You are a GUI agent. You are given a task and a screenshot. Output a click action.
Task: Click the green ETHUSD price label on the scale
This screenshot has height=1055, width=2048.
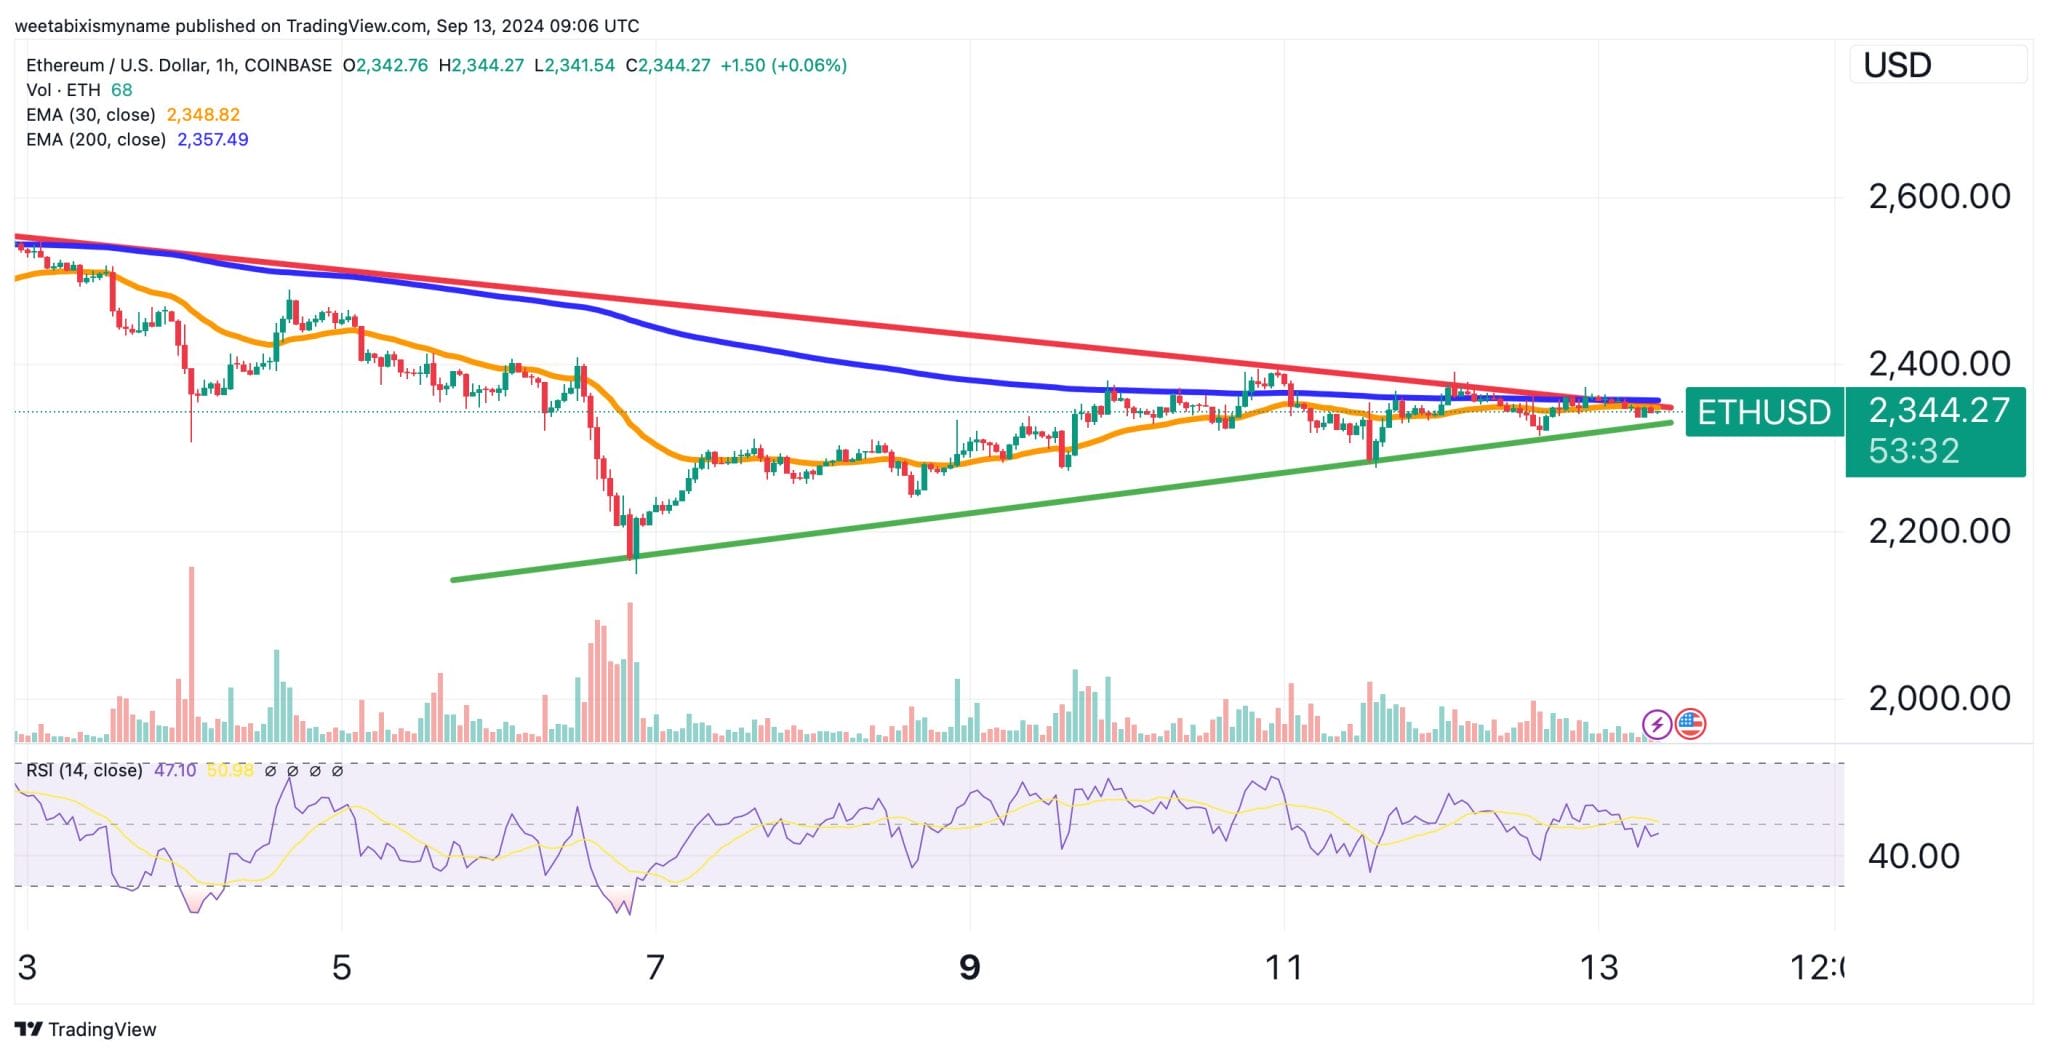pos(1763,412)
